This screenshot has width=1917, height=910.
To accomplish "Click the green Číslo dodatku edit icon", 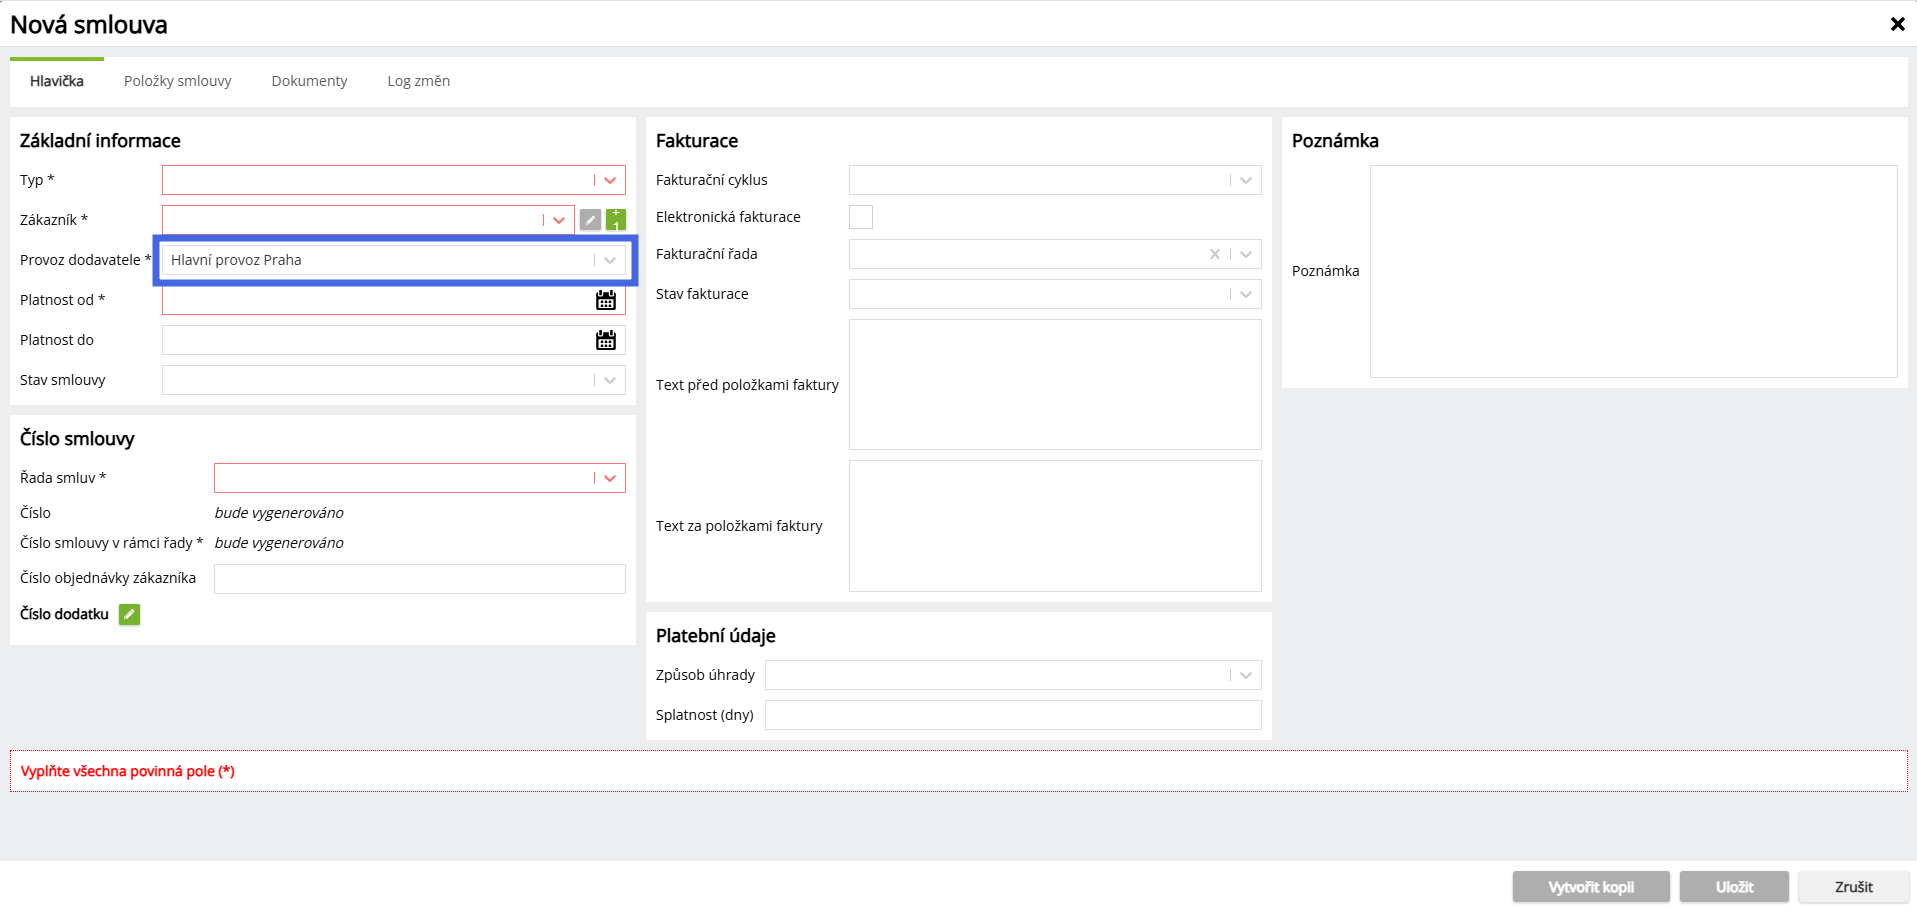I will 129,615.
